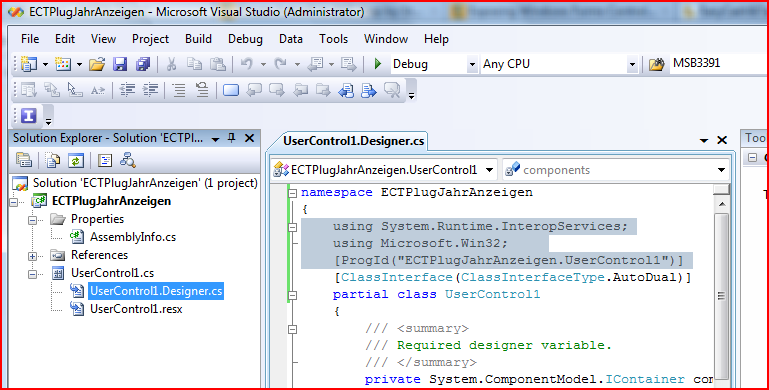Click the Cut scissors icon
This screenshot has width=769, height=390.
tap(171, 64)
